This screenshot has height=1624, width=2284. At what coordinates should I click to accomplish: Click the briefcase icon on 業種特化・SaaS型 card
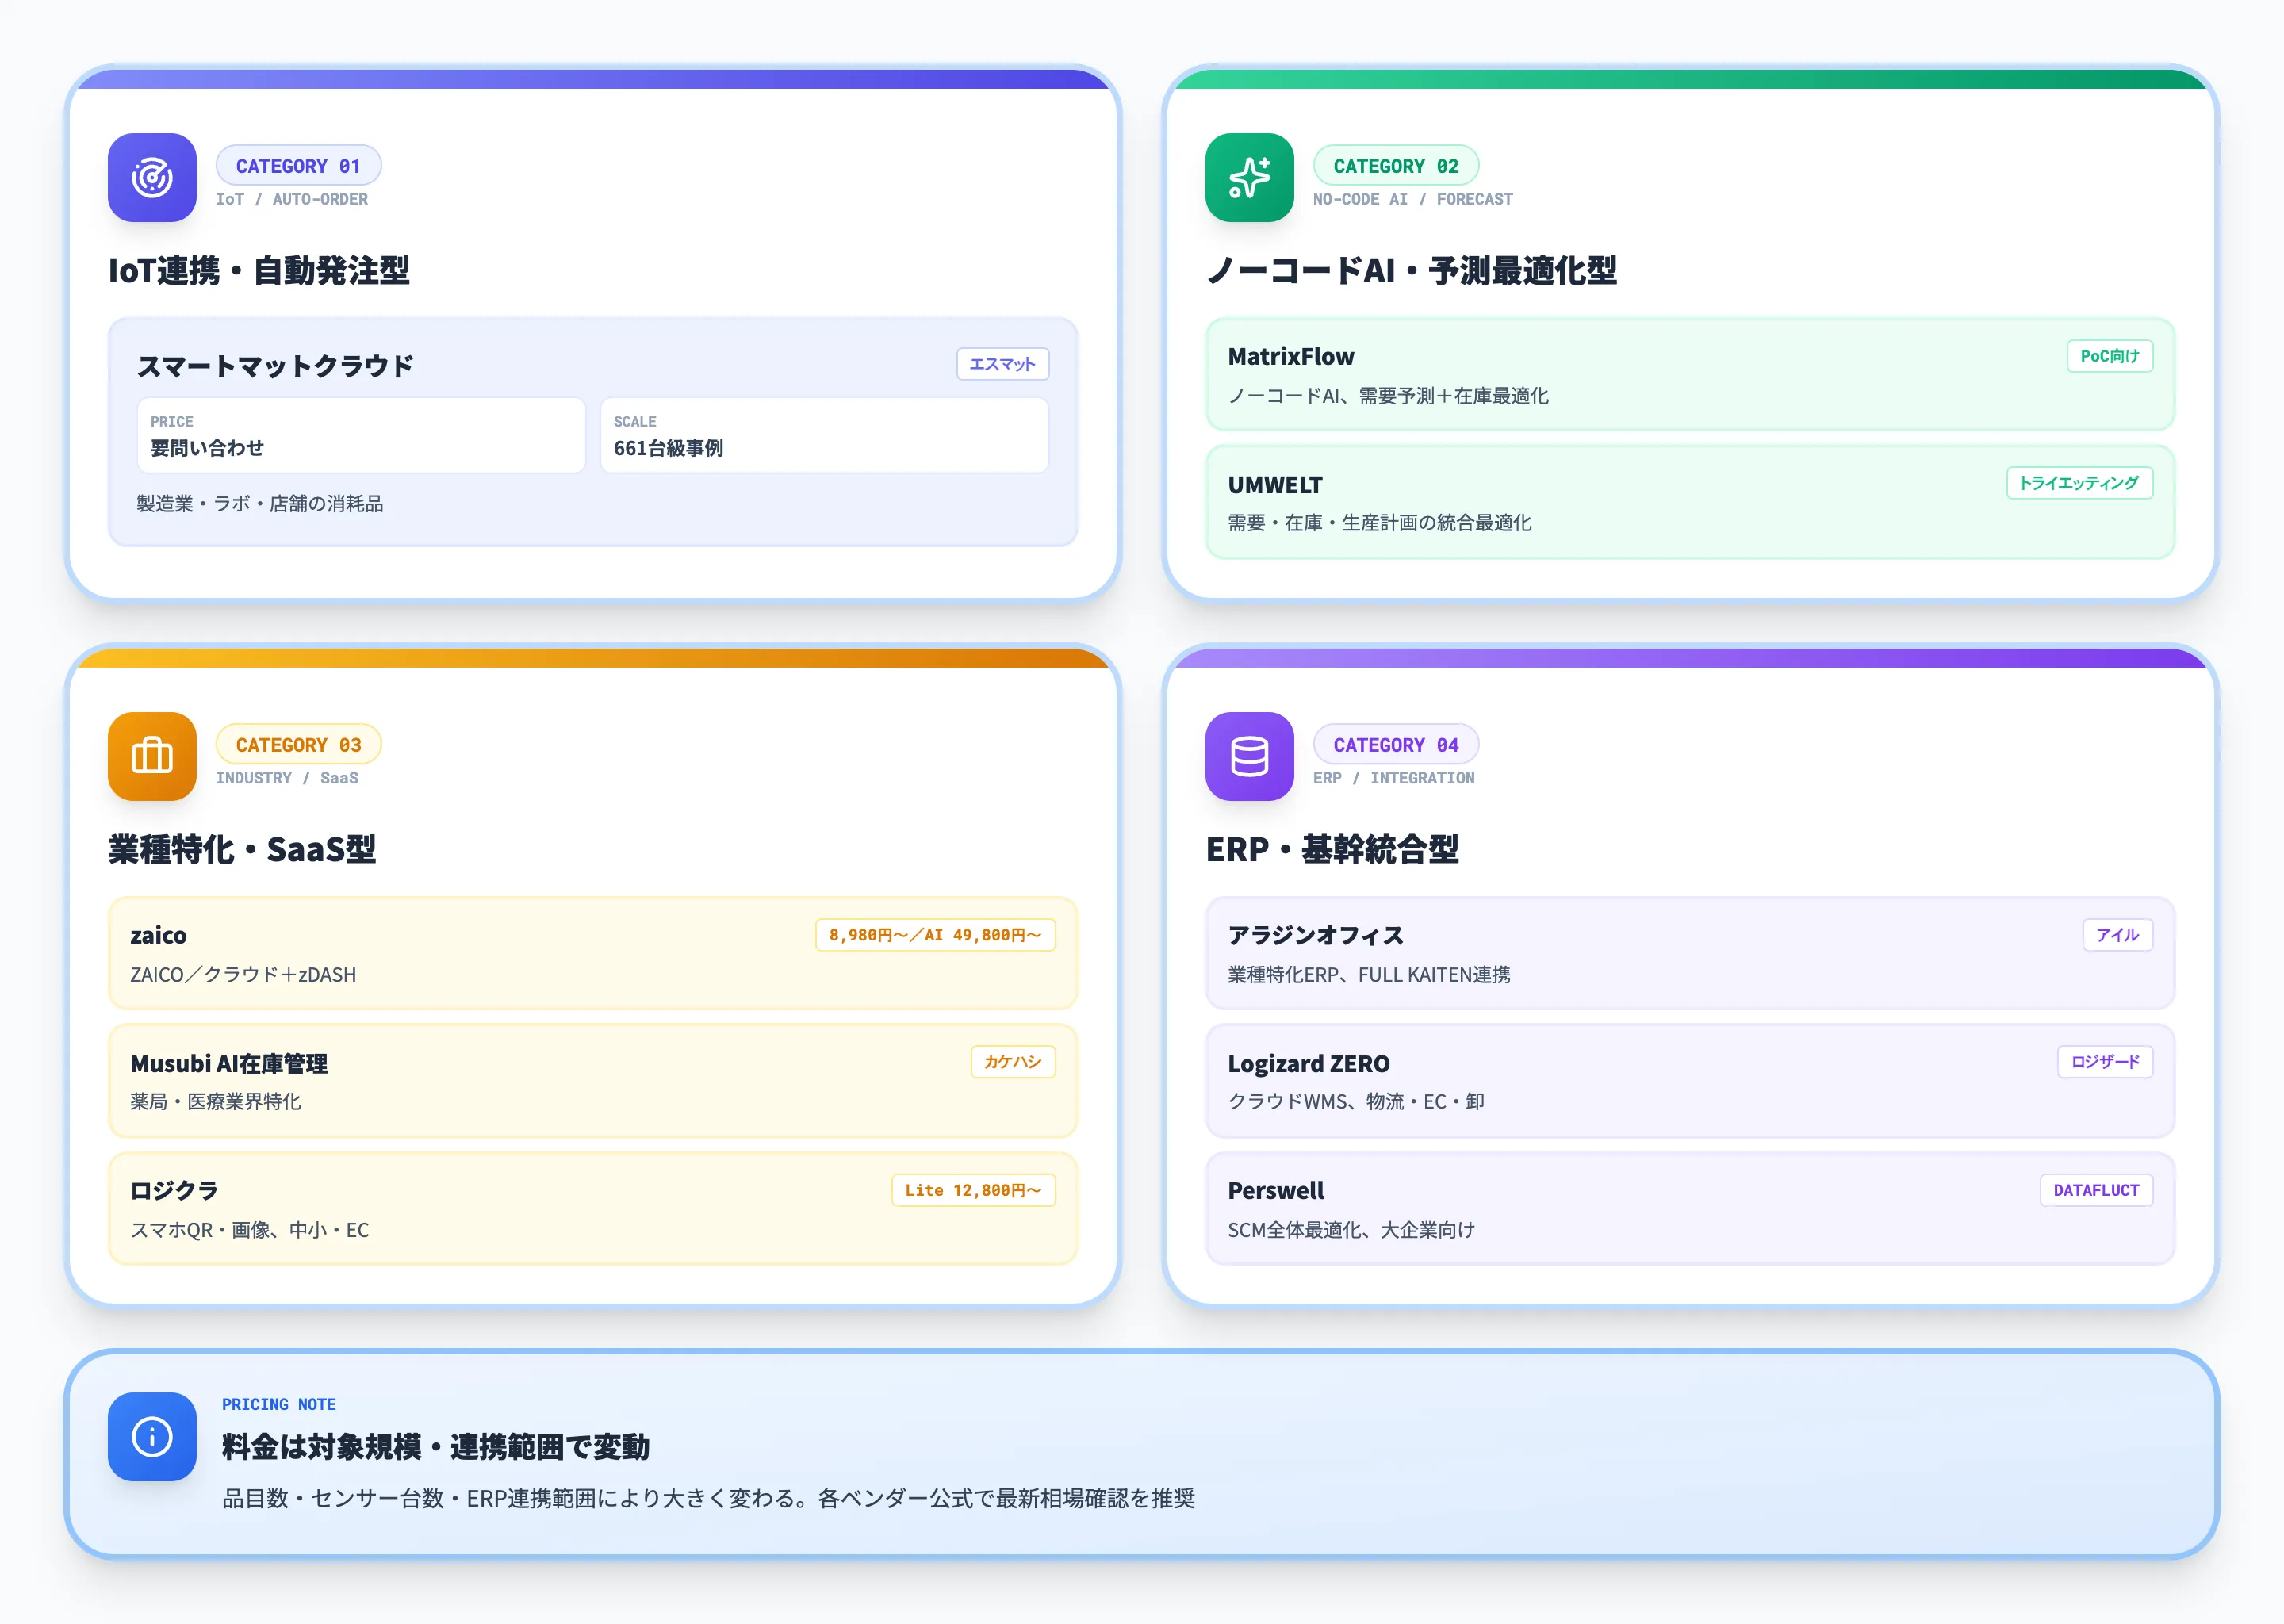pyautogui.click(x=152, y=757)
